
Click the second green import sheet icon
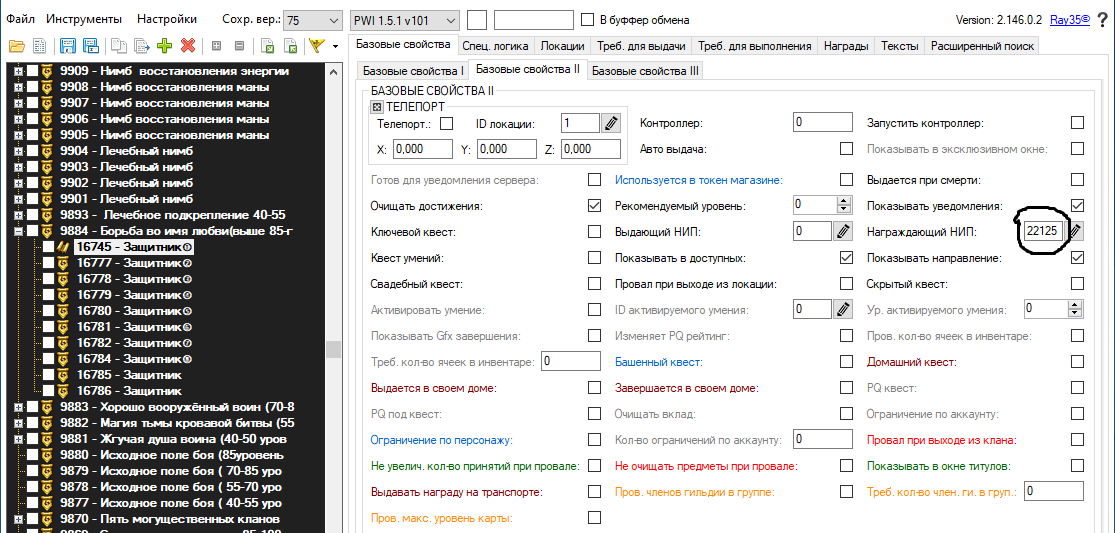coord(290,46)
